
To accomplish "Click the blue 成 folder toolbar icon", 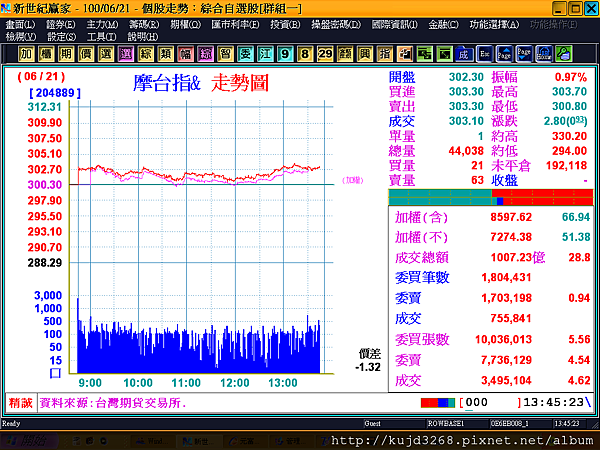I will pyautogui.click(x=464, y=54).
